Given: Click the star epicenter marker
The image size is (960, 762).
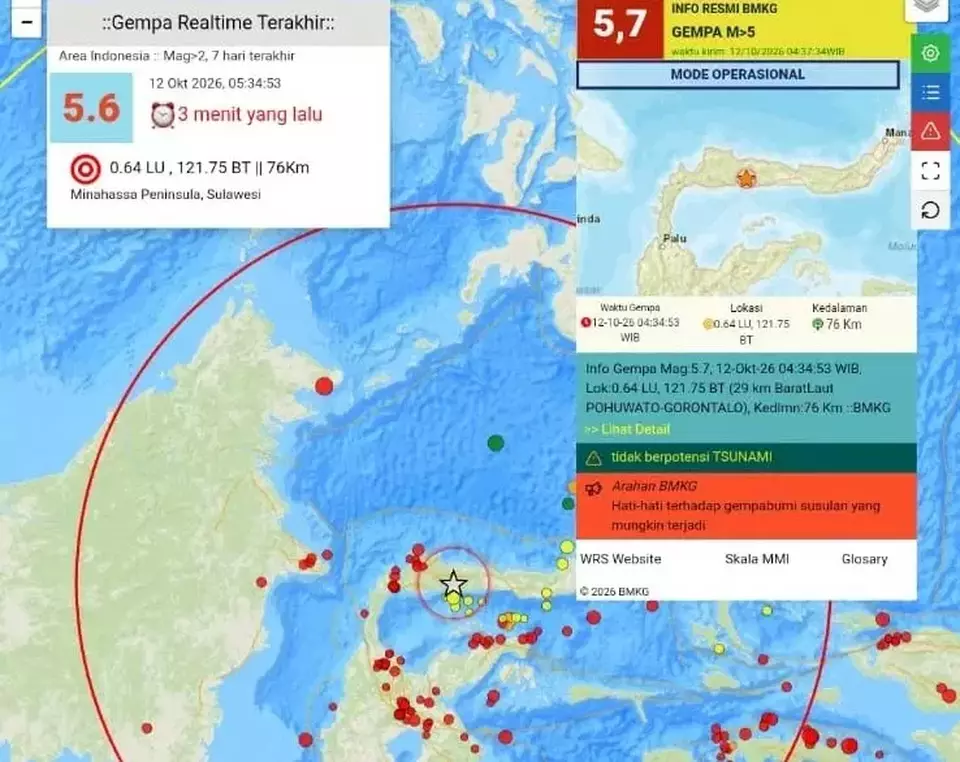Looking at the screenshot, I should [453, 583].
